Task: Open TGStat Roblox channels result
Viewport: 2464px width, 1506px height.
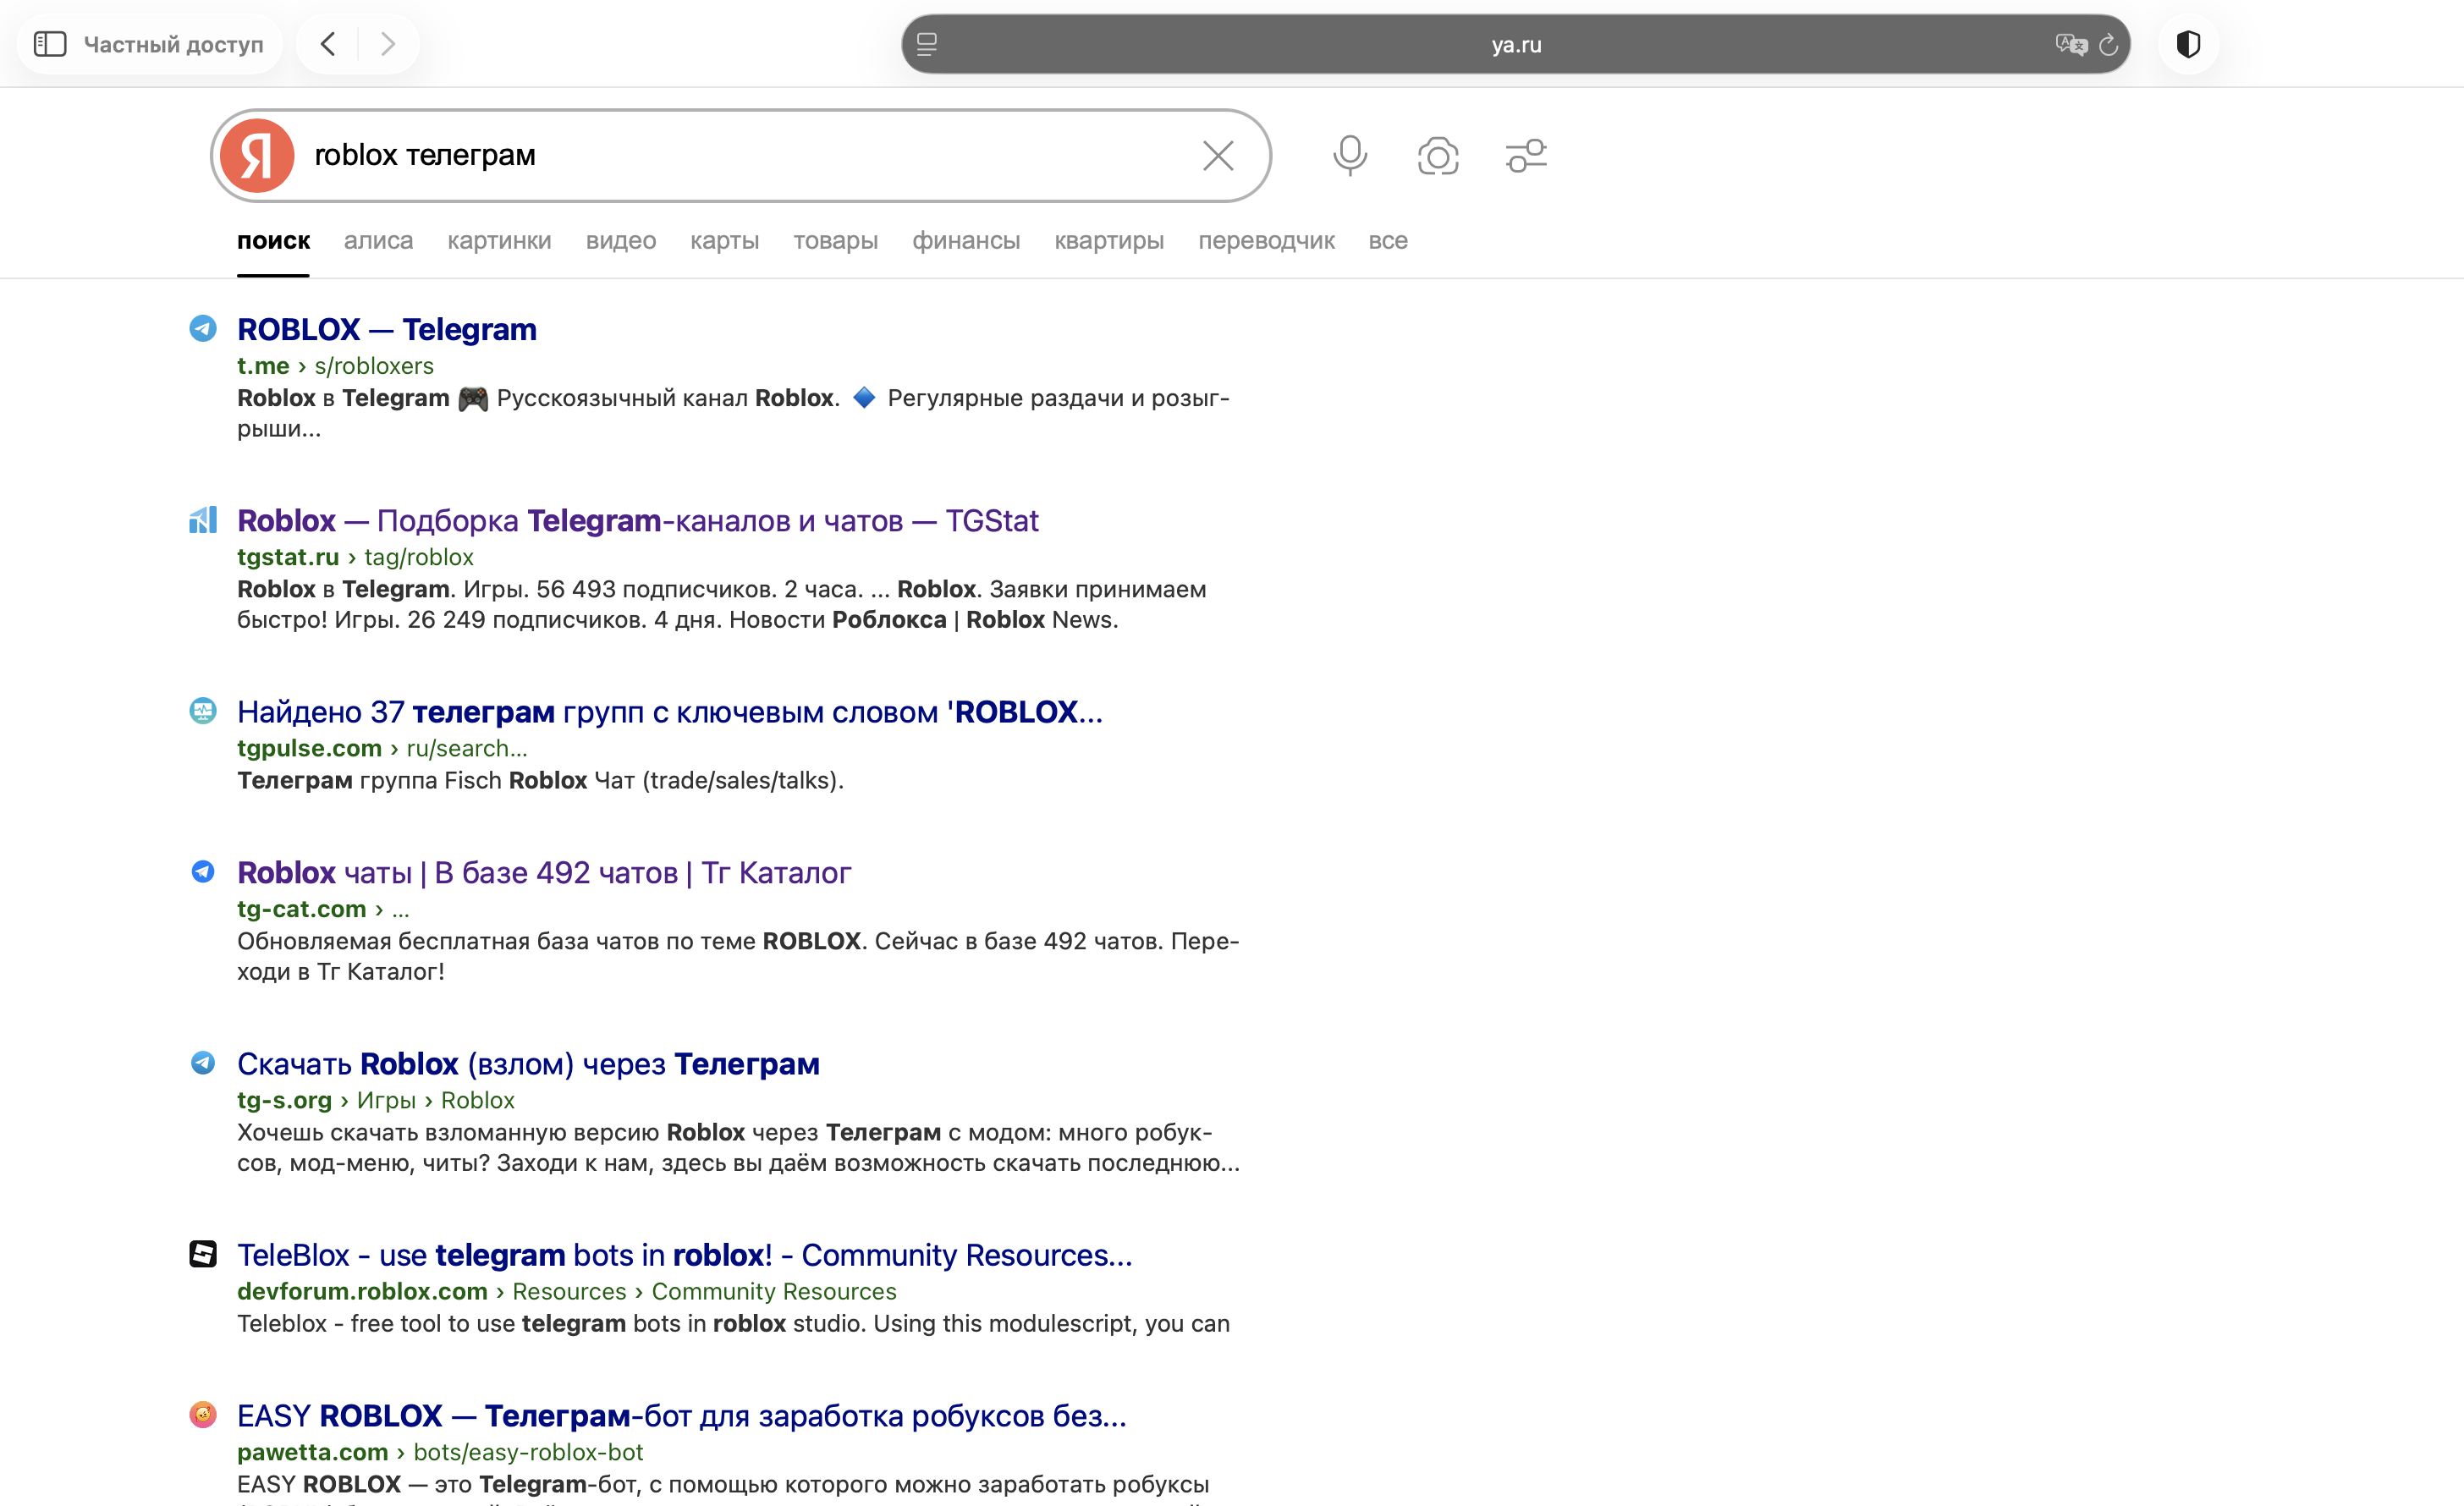Action: 637,520
